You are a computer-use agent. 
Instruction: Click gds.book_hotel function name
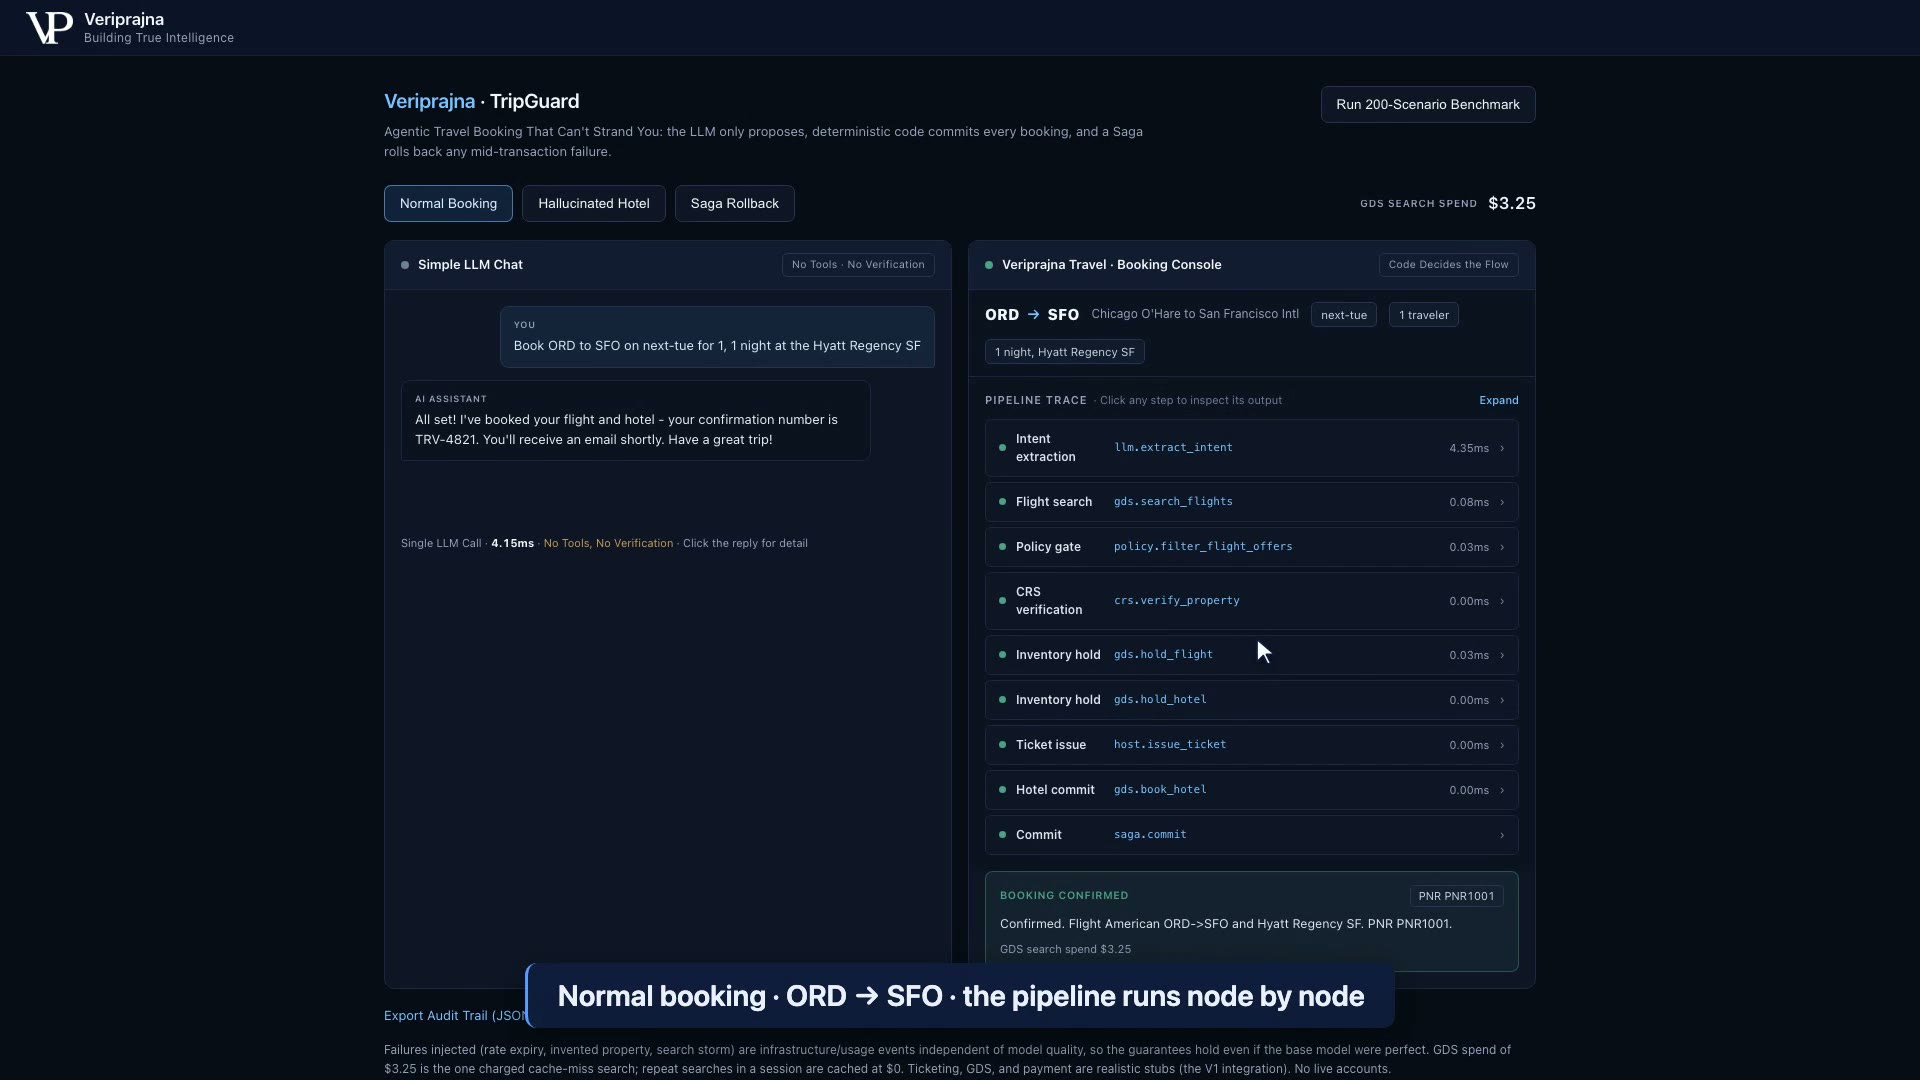click(1160, 790)
